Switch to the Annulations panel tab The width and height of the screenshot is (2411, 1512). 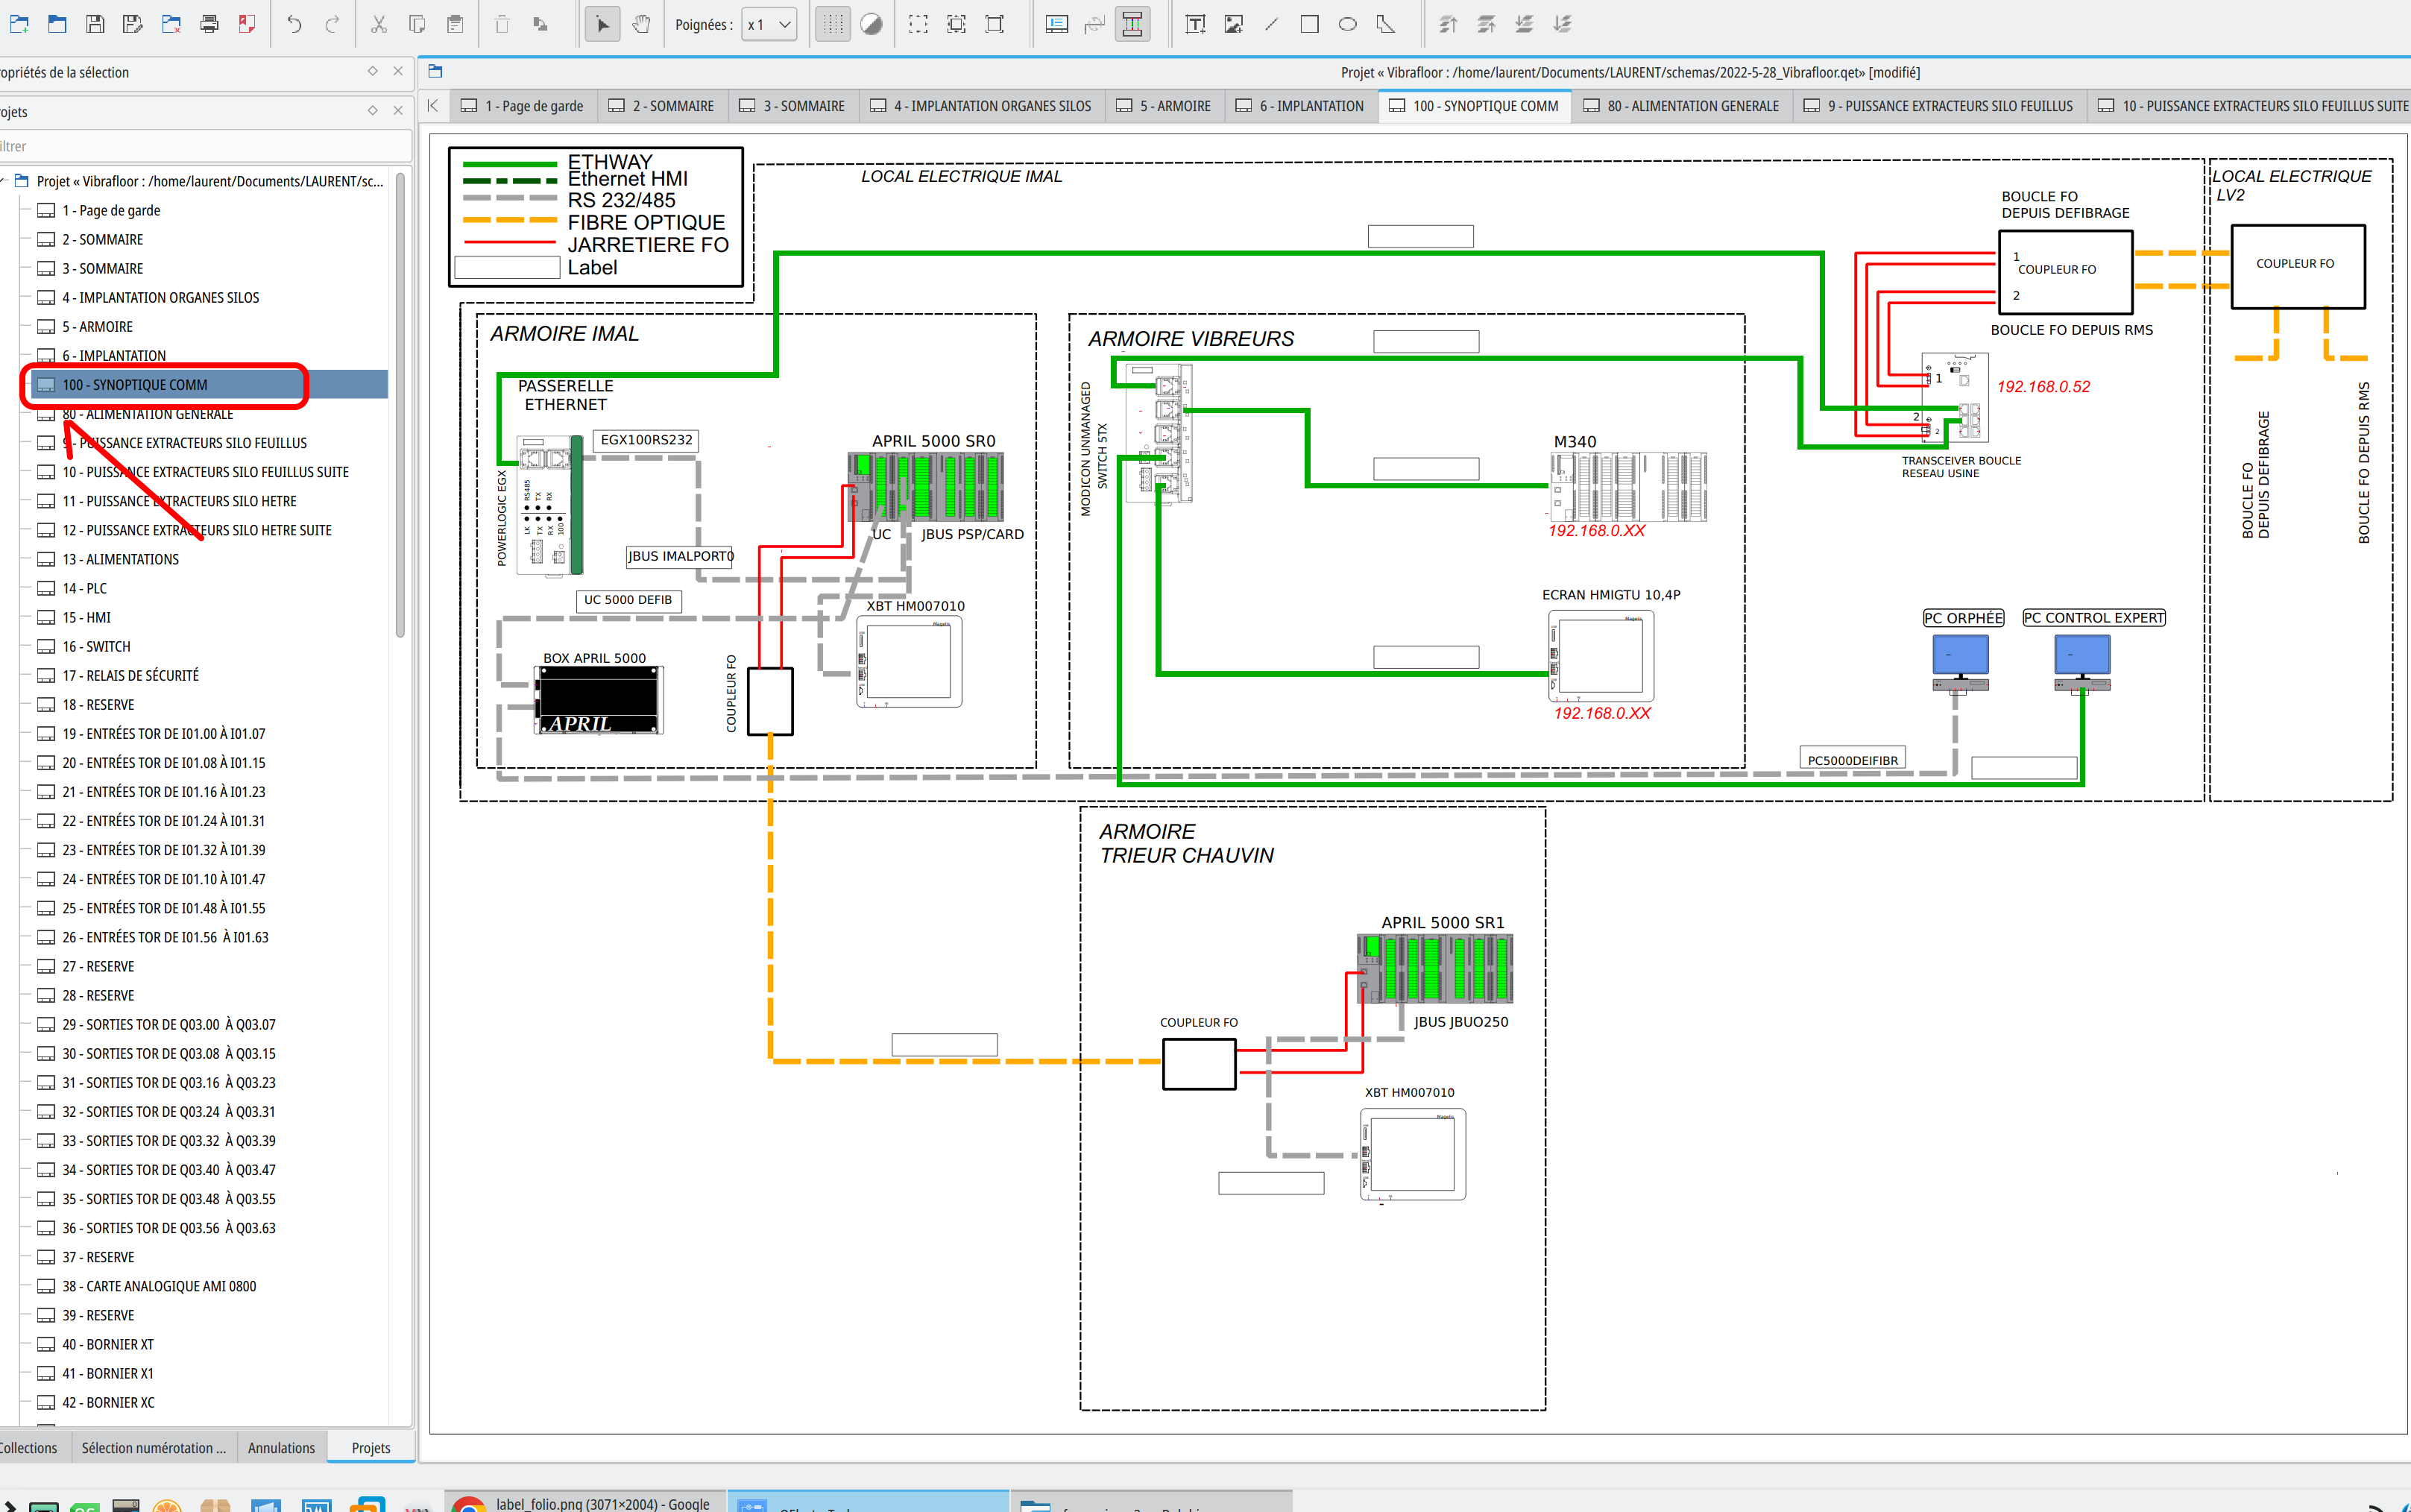(281, 1448)
